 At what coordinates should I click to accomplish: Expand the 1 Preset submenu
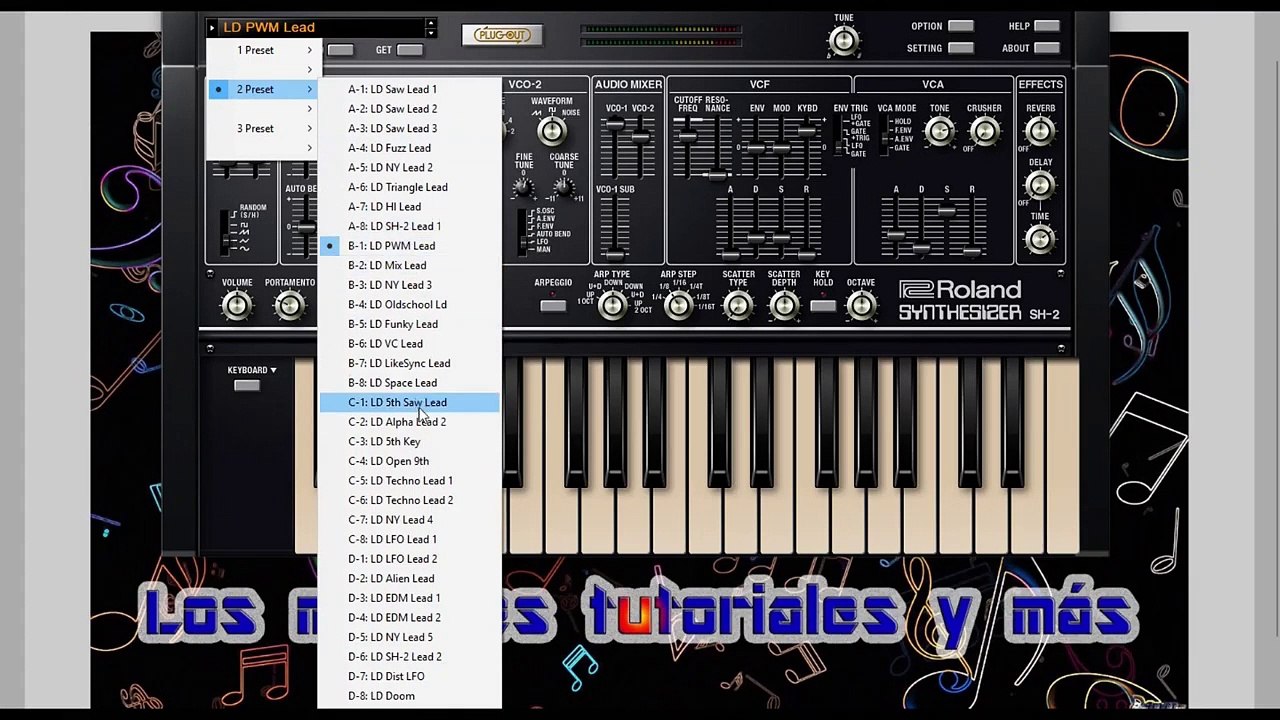[x=263, y=50]
